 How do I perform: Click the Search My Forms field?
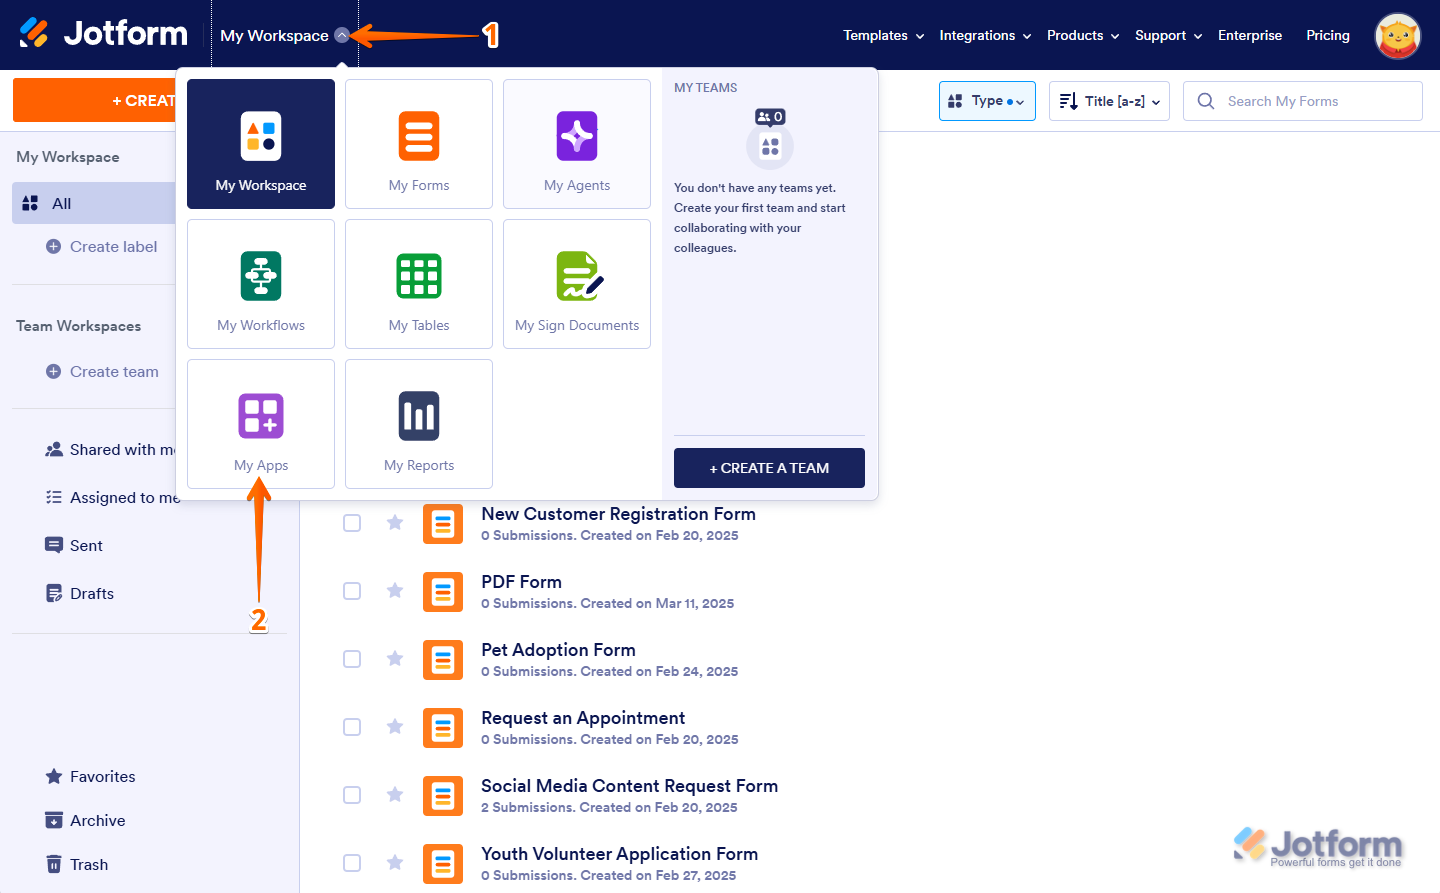[1303, 101]
